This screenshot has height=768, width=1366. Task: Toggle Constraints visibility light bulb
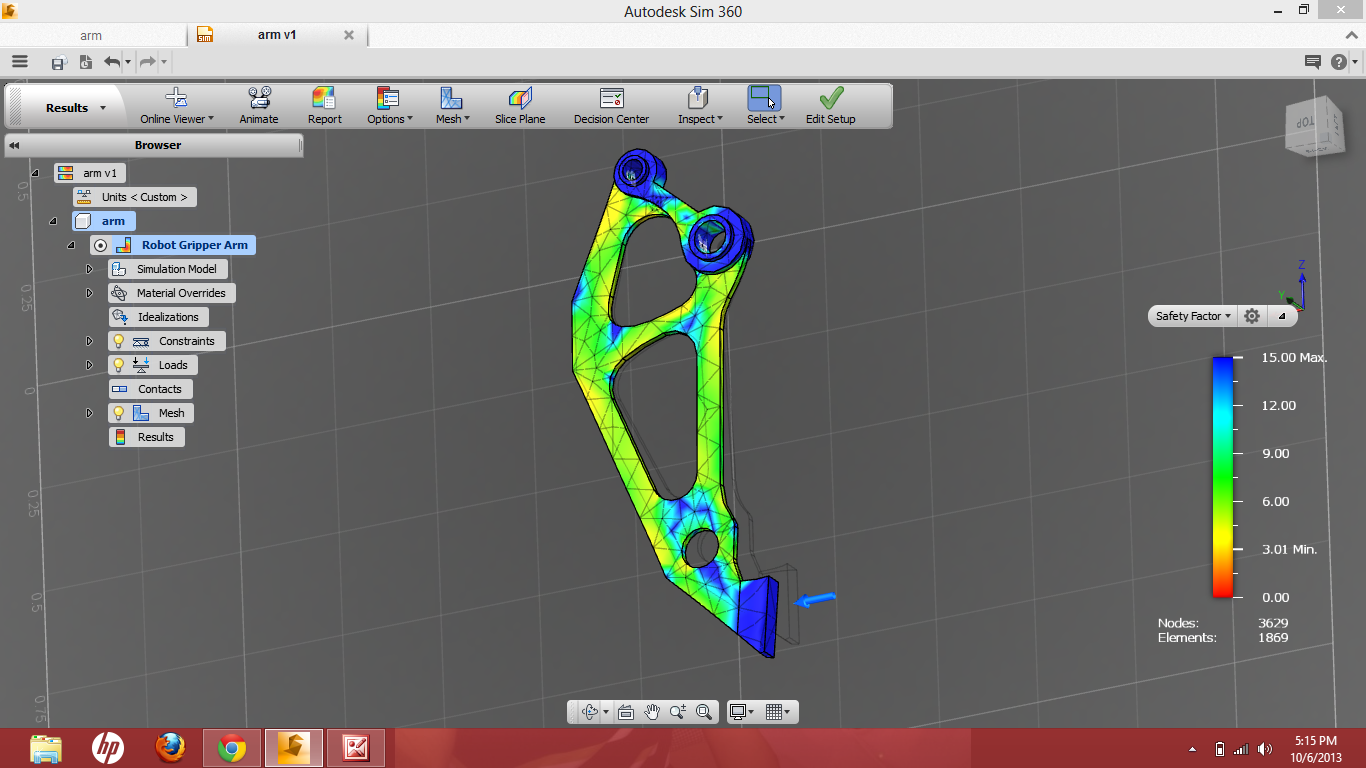pos(118,341)
